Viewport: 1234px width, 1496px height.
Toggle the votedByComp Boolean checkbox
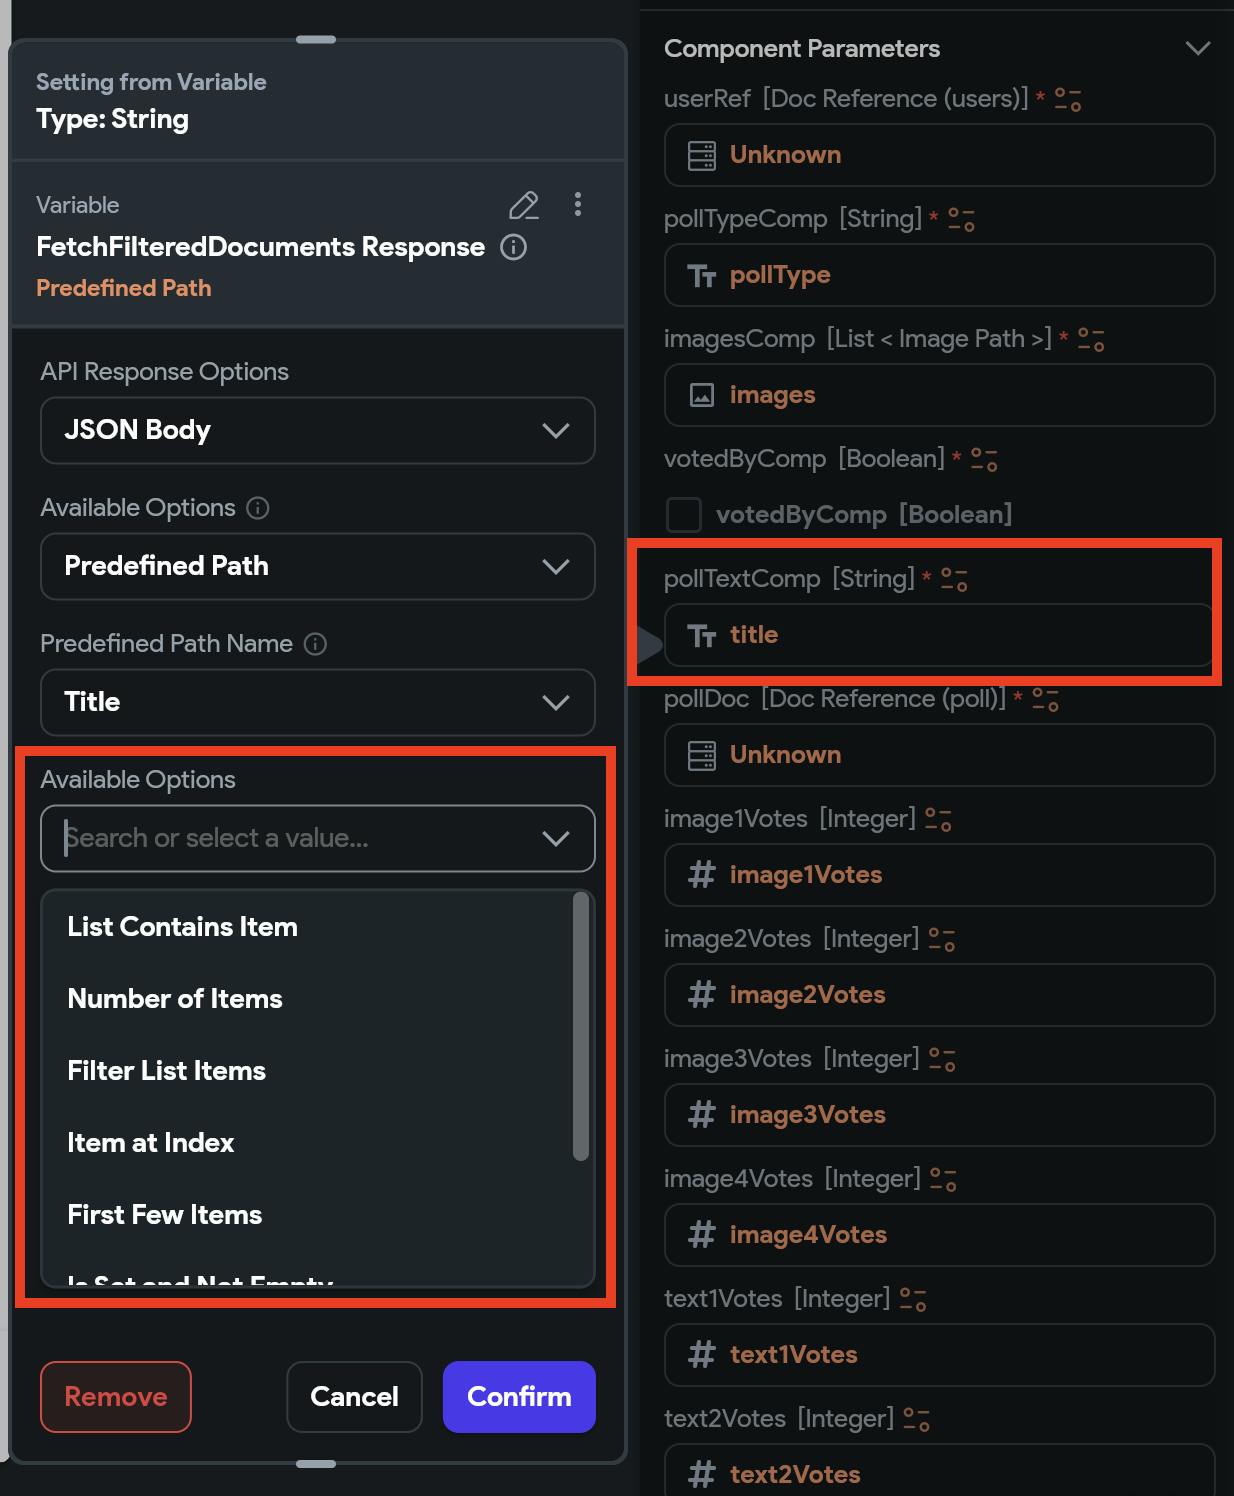[x=684, y=515]
